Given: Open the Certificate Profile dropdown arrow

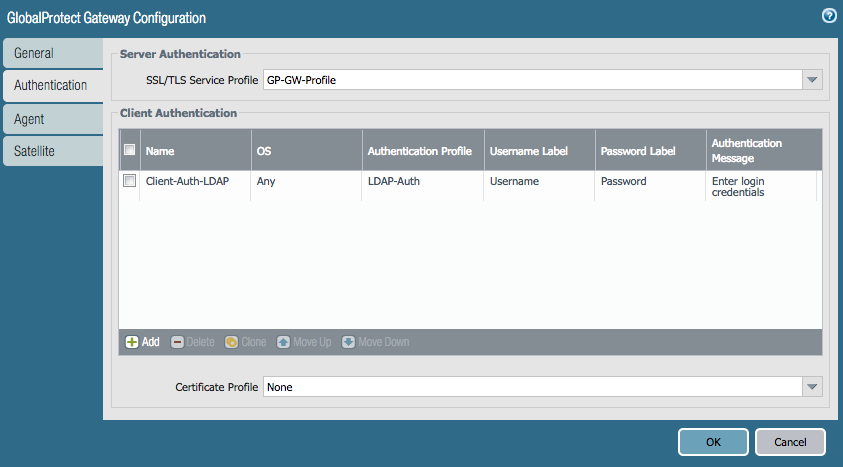Looking at the screenshot, I should coord(812,387).
